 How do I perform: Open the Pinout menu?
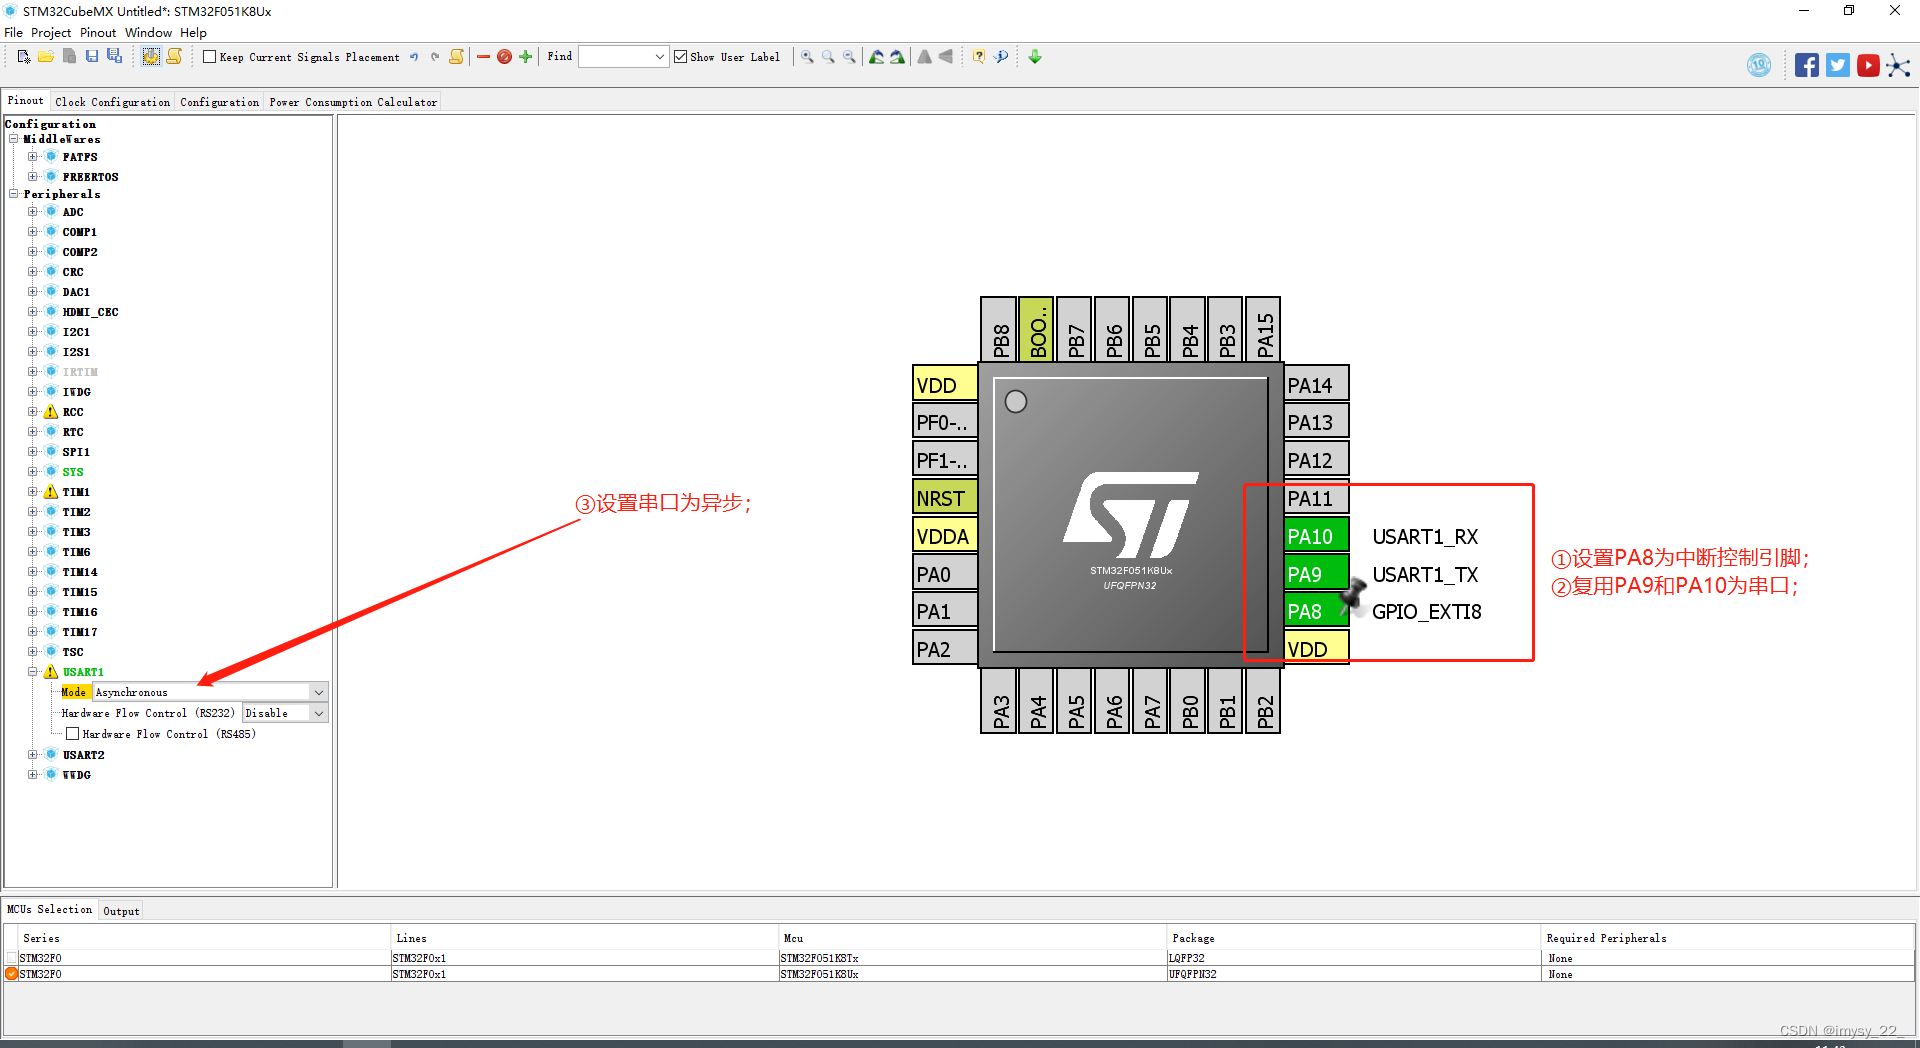pyautogui.click(x=97, y=32)
